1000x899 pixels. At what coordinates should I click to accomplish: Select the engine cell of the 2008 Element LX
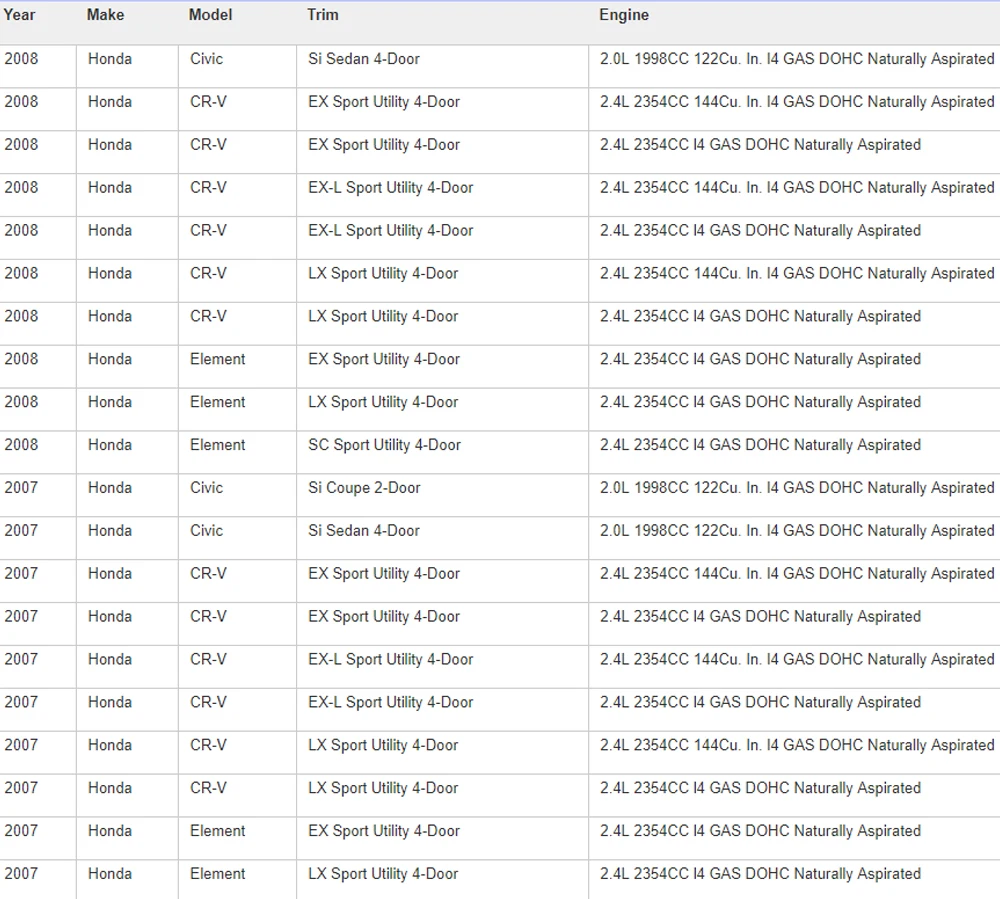760,402
